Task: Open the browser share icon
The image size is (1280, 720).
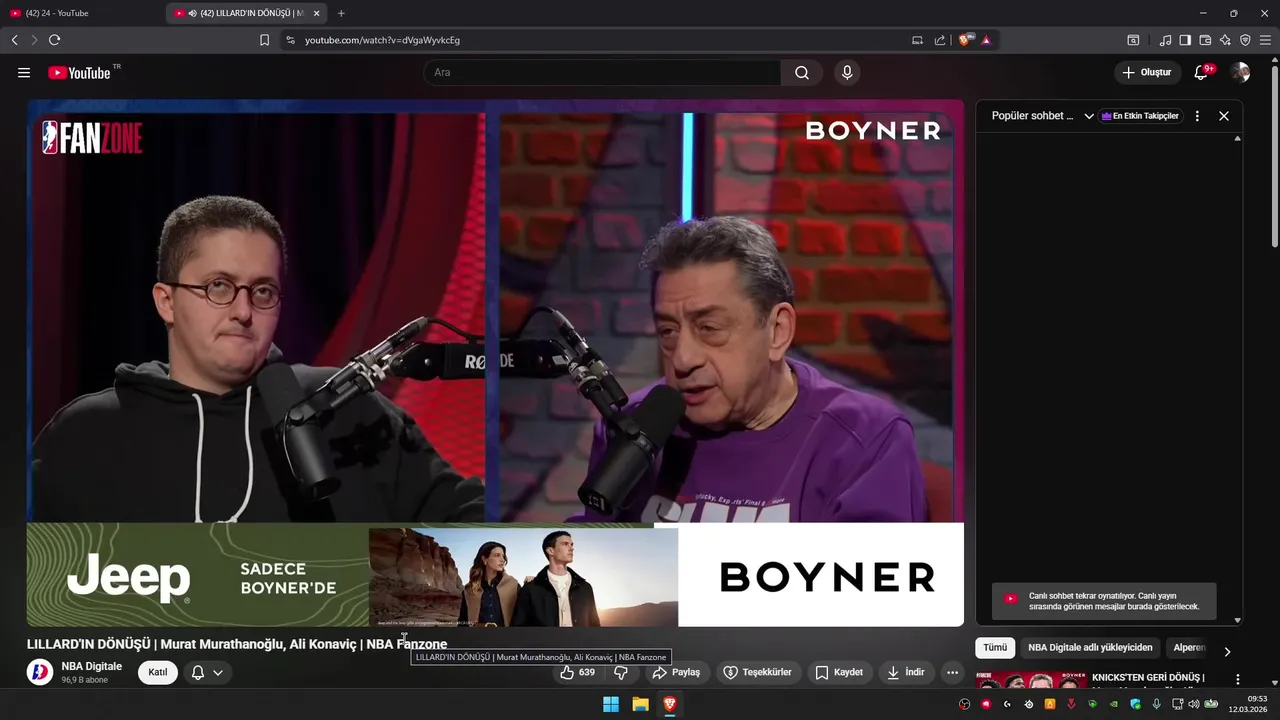Action: click(940, 40)
